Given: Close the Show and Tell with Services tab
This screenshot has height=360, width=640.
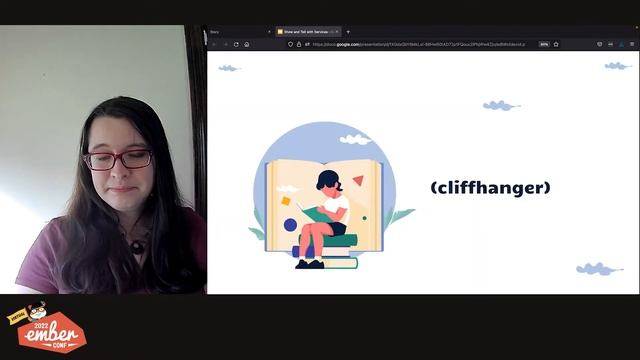Looking at the screenshot, I should coord(337,31).
